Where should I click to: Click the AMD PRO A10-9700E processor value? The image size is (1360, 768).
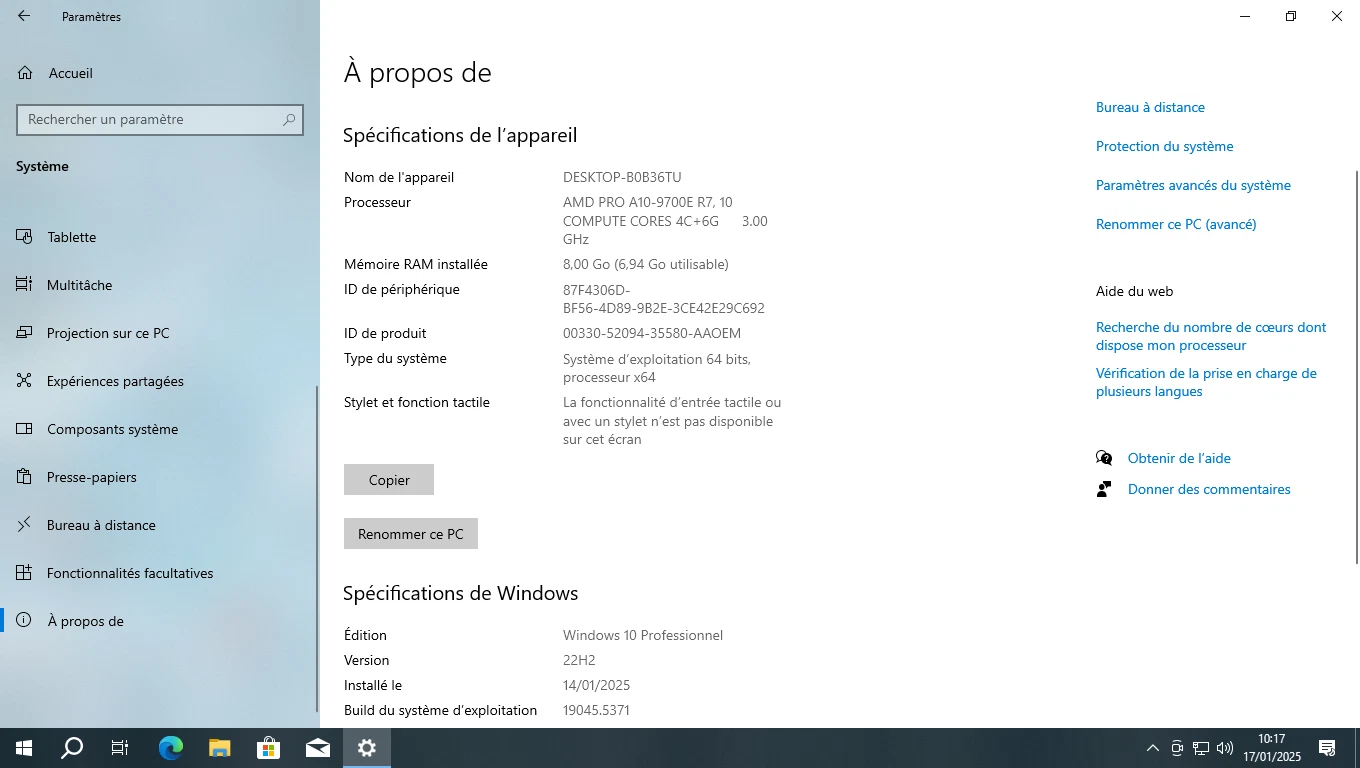pyautogui.click(x=665, y=221)
